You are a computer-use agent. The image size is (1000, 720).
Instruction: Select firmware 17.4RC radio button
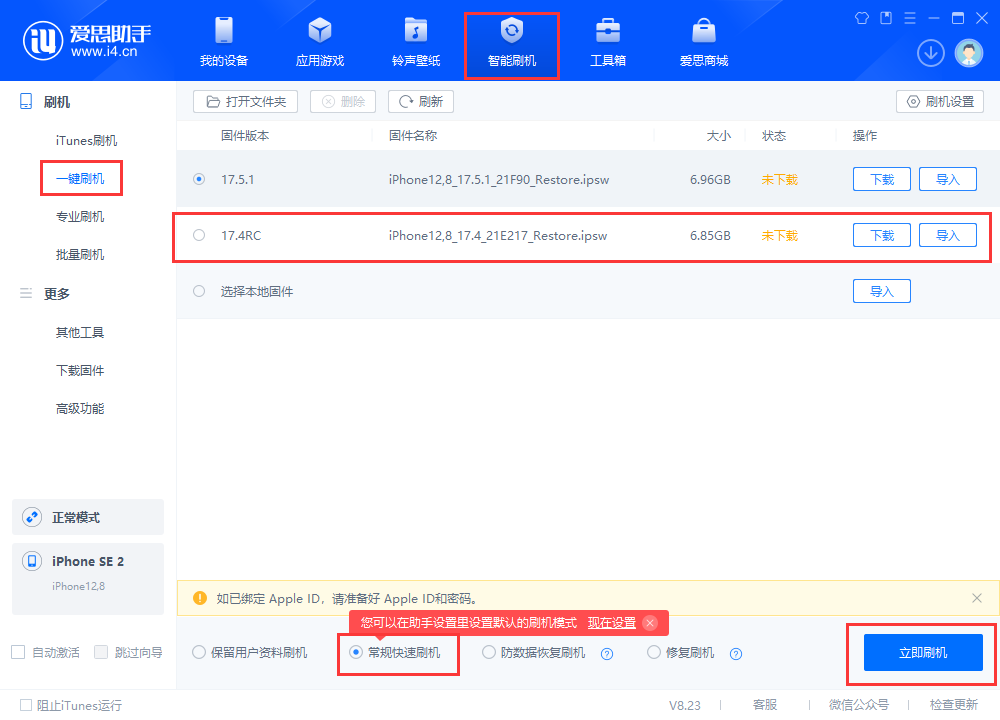[x=199, y=235]
